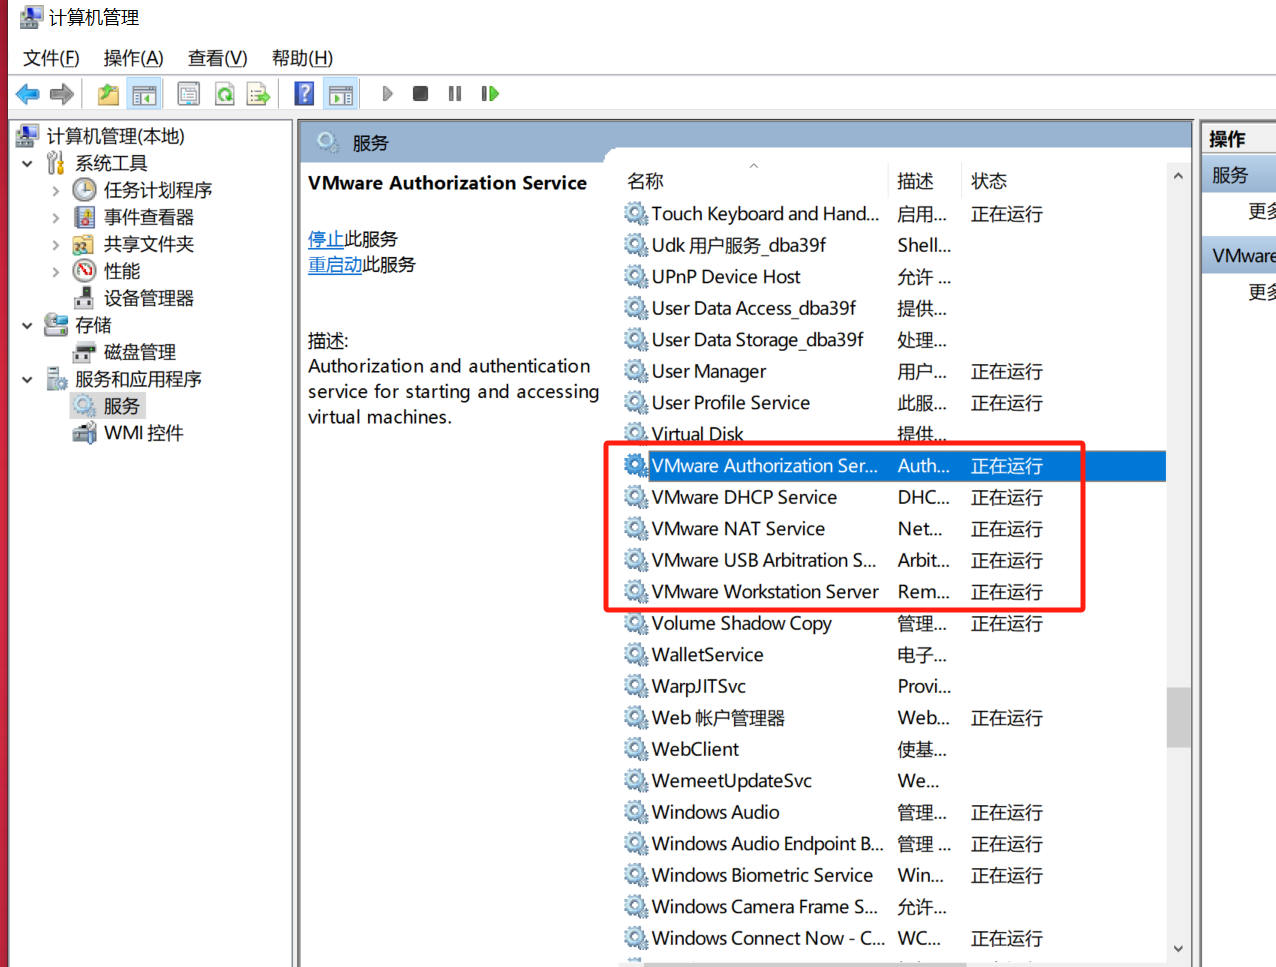This screenshot has width=1276, height=967.
Task: Expand the 任务计划程序 tree node
Action: pyautogui.click(x=55, y=190)
